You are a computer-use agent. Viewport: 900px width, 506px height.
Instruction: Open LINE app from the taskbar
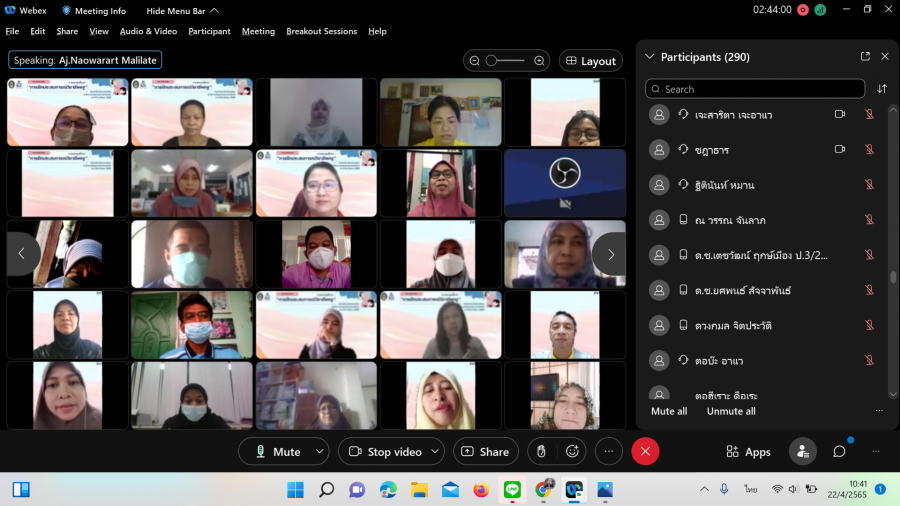click(512, 490)
